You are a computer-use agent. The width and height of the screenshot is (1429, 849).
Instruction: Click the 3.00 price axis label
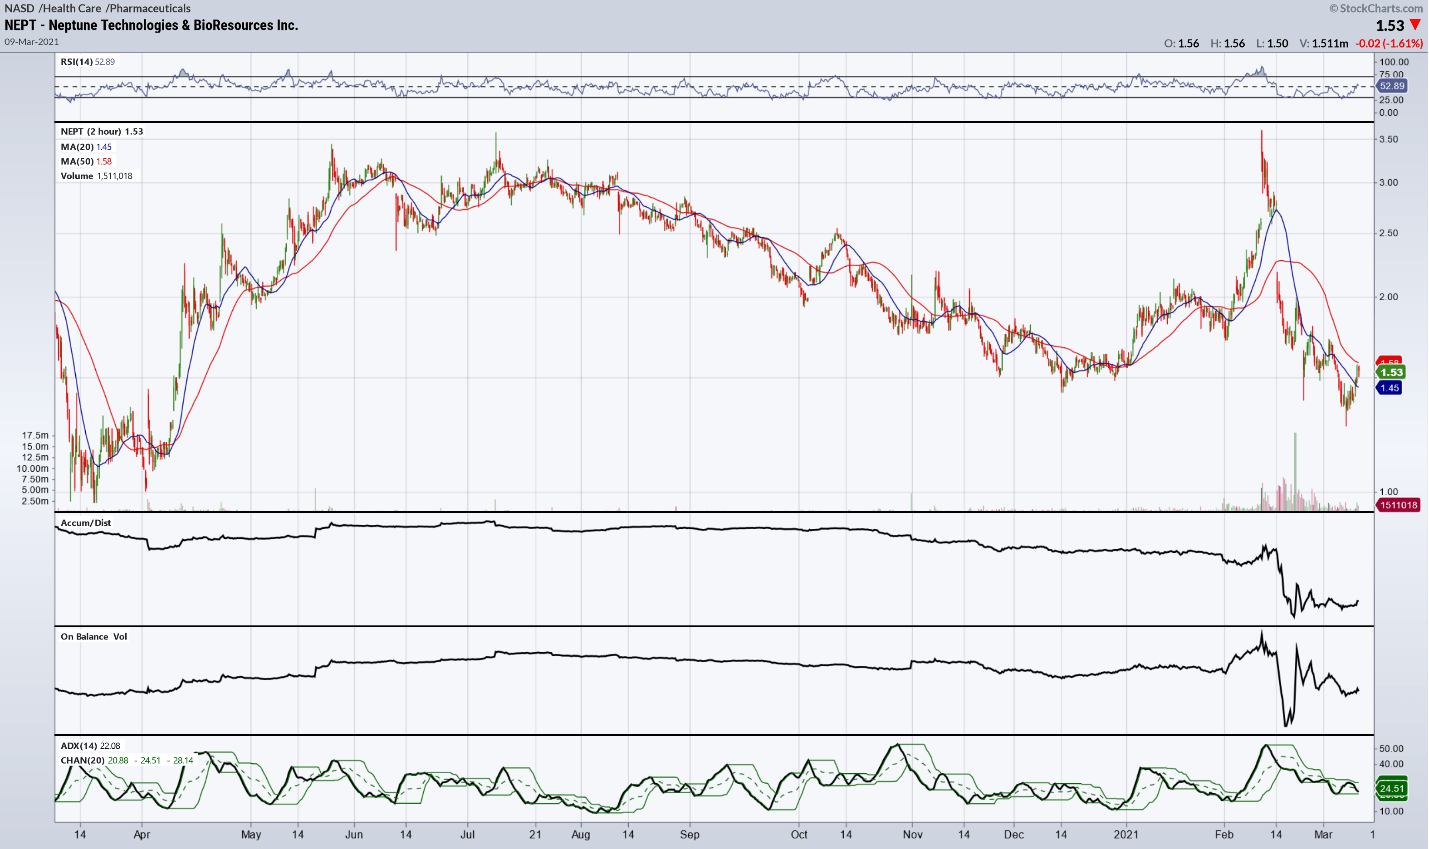[x=1388, y=183]
